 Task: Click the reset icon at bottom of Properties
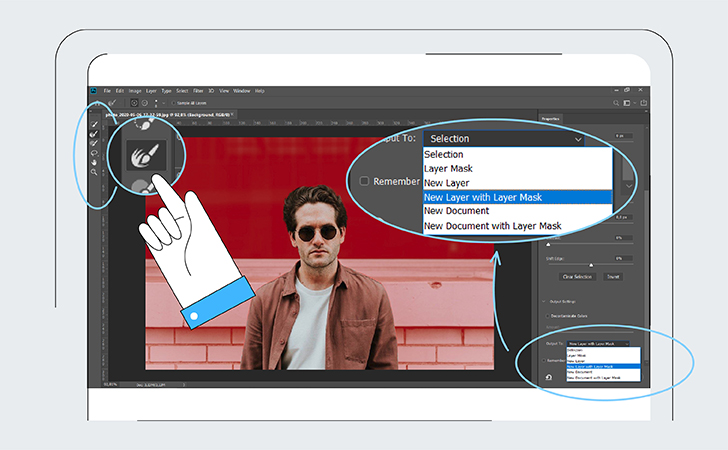[550, 378]
